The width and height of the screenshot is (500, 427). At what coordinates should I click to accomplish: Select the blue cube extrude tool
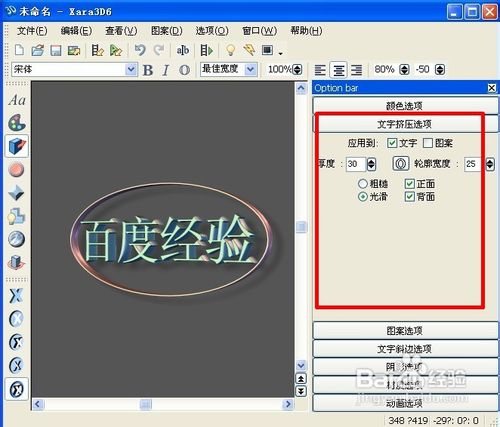pos(17,146)
